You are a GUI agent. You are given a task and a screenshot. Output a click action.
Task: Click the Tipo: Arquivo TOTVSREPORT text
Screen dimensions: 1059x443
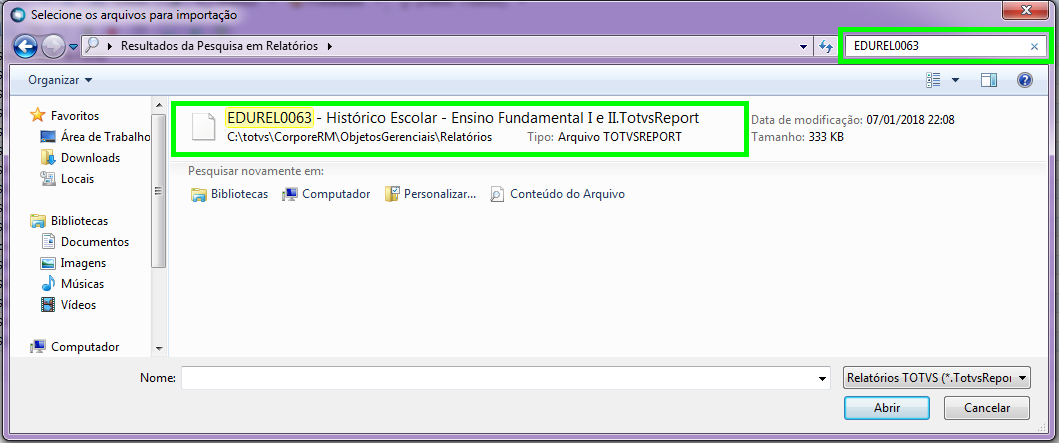[x=604, y=137]
